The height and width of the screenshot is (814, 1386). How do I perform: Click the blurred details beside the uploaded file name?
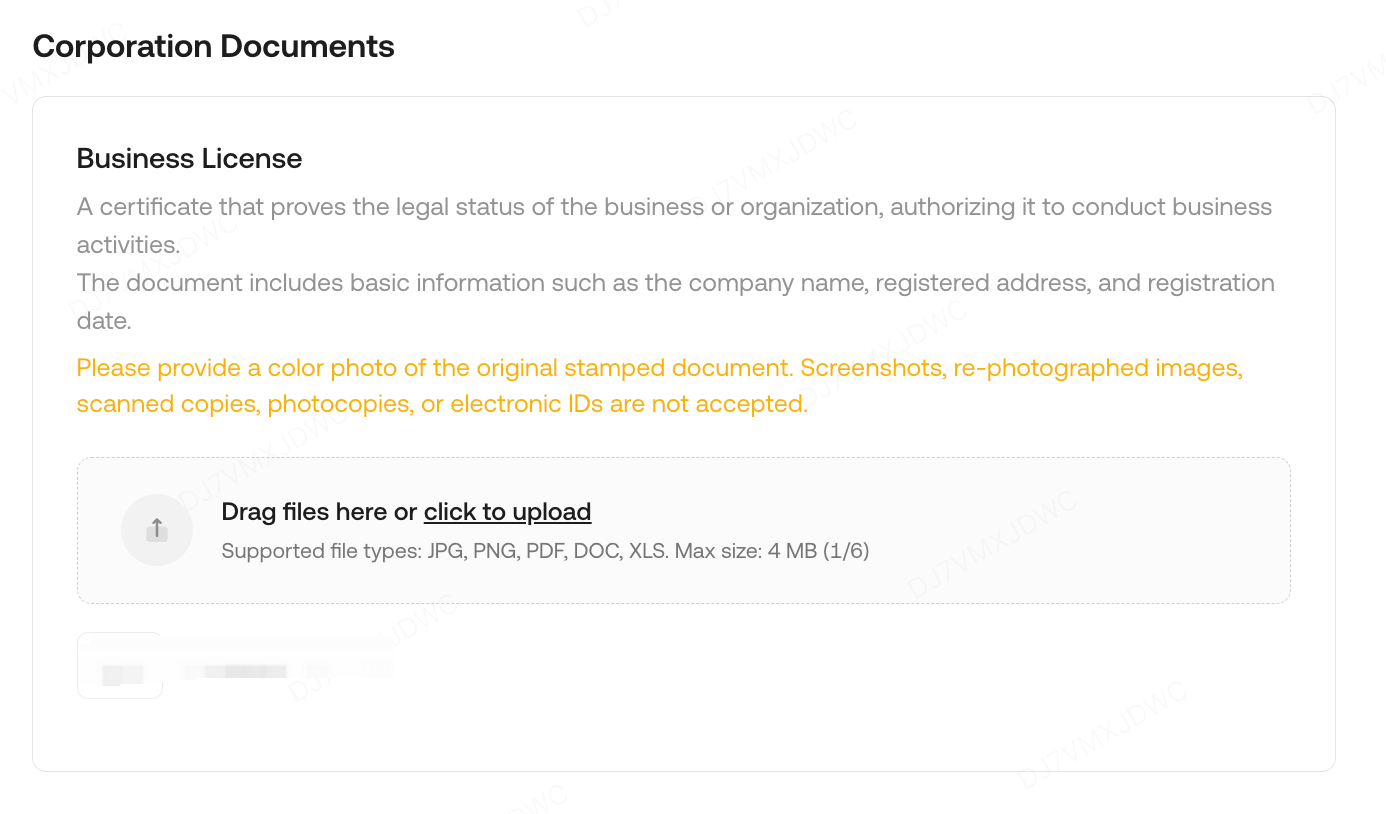click(x=350, y=670)
